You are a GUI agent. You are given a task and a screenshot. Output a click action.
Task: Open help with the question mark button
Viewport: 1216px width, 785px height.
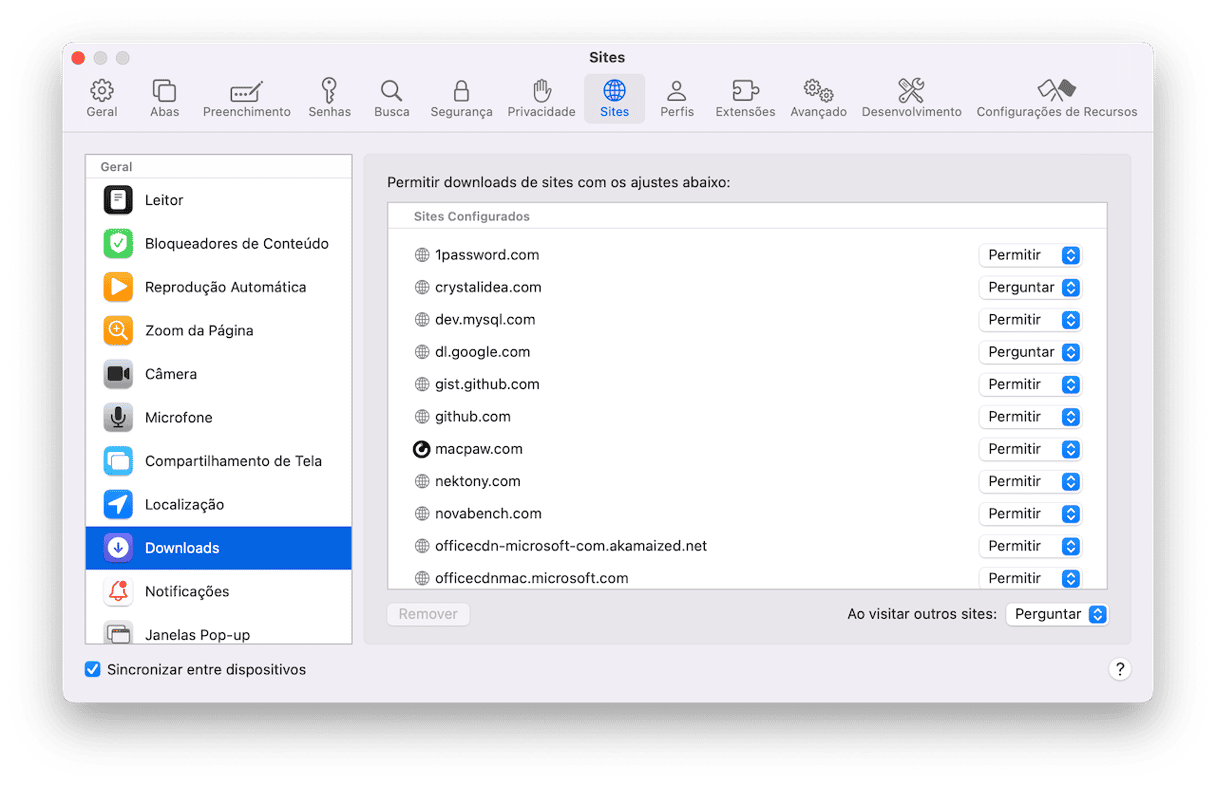(1120, 670)
